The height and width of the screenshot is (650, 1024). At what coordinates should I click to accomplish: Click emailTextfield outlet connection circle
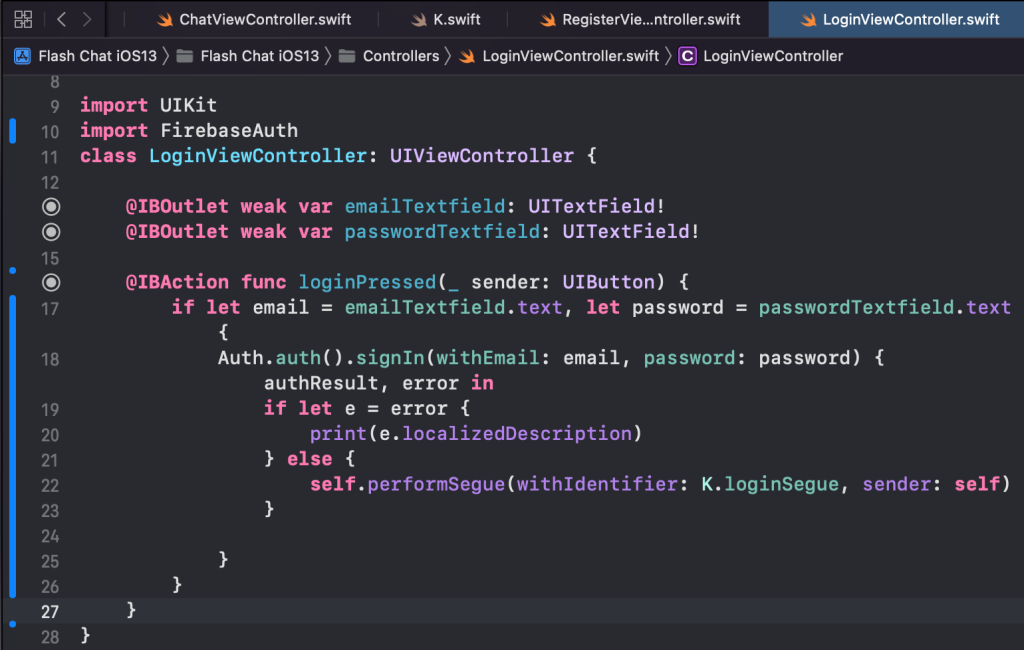pyautogui.click(x=51, y=206)
